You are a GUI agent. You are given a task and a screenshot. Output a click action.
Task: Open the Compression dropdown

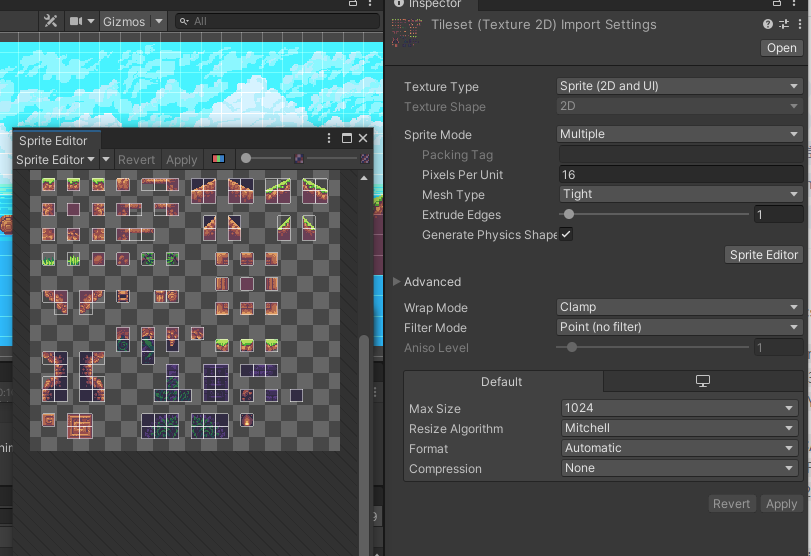click(x=679, y=468)
